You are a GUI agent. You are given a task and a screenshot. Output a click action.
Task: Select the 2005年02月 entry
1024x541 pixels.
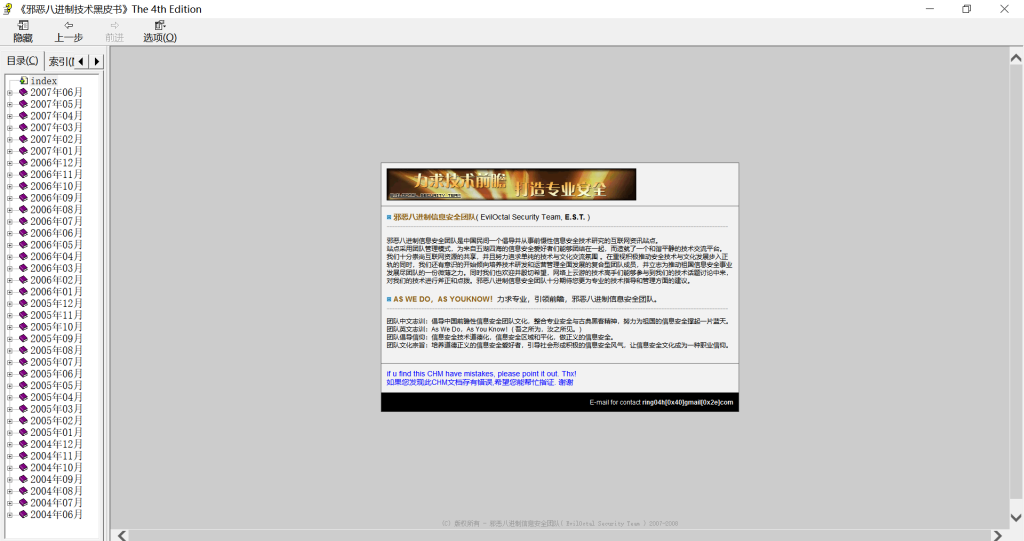click(x=56, y=421)
